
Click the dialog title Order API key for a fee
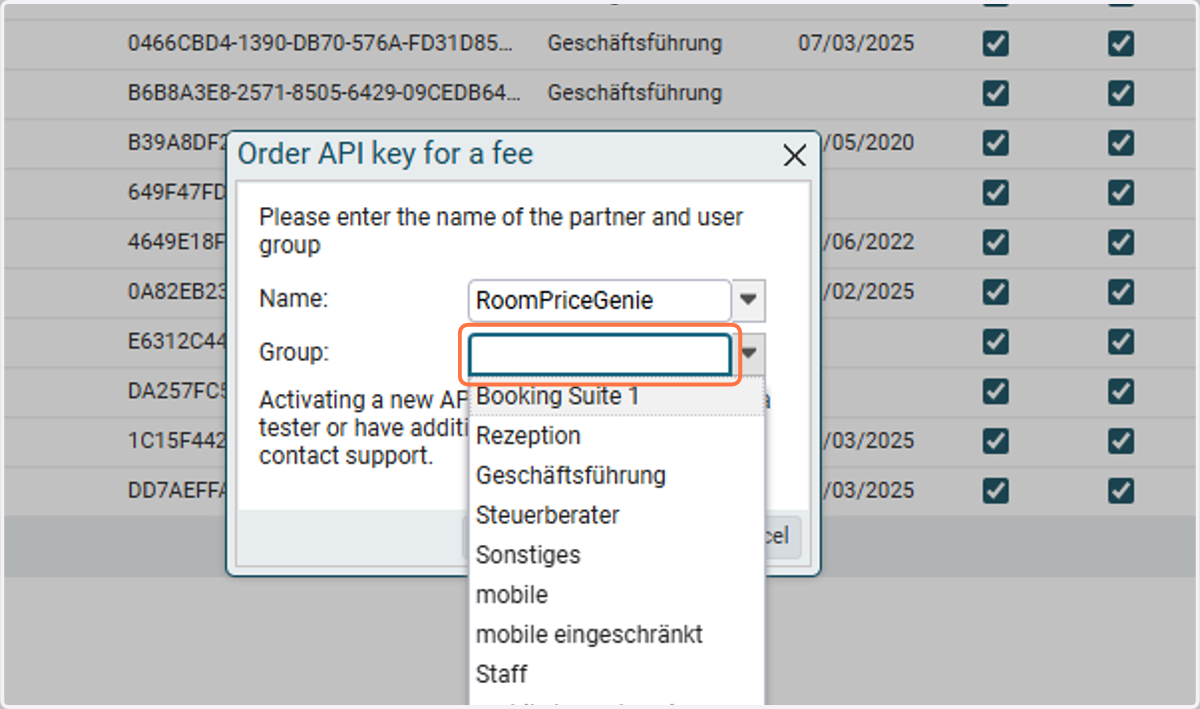click(x=385, y=154)
